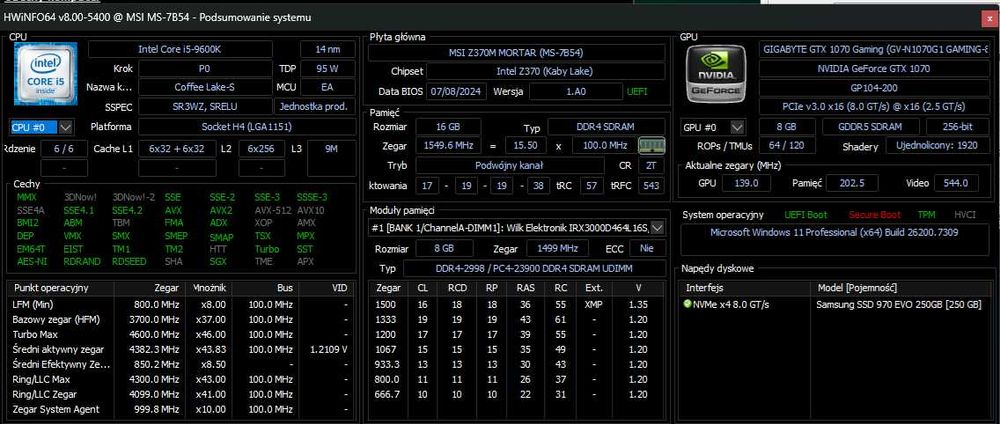Click the PCIe v3.0 x16 link field
The image size is (1000, 424).
[874, 106]
